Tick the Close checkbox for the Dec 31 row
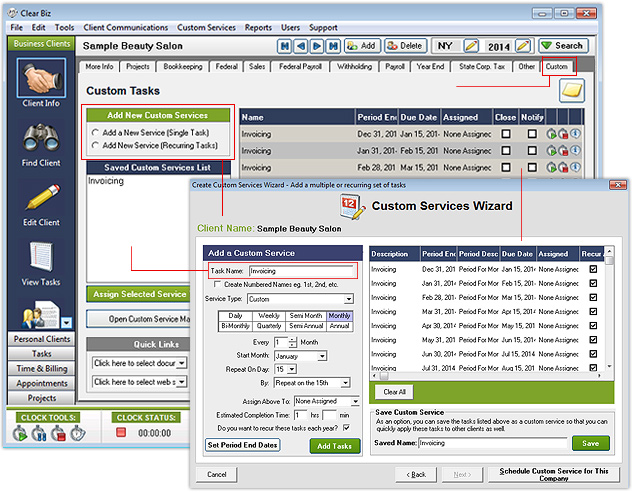Image resolution: width=635 pixels, height=492 pixels. (506, 134)
